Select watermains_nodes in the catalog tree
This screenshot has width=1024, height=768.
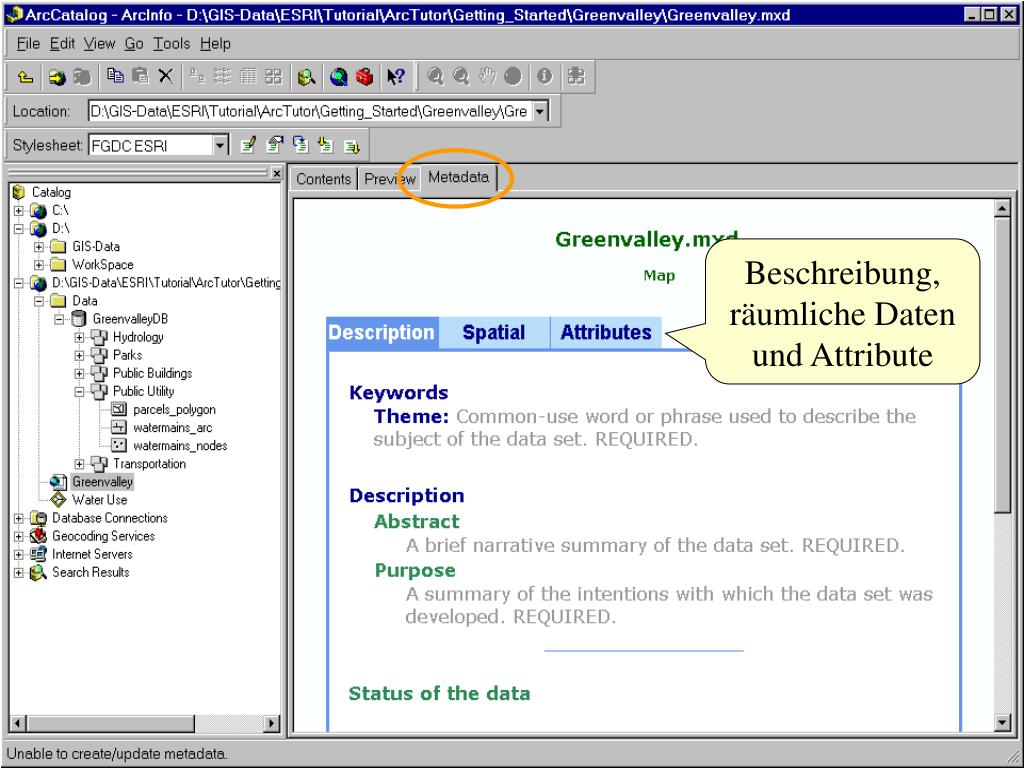pyautogui.click(x=180, y=446)
